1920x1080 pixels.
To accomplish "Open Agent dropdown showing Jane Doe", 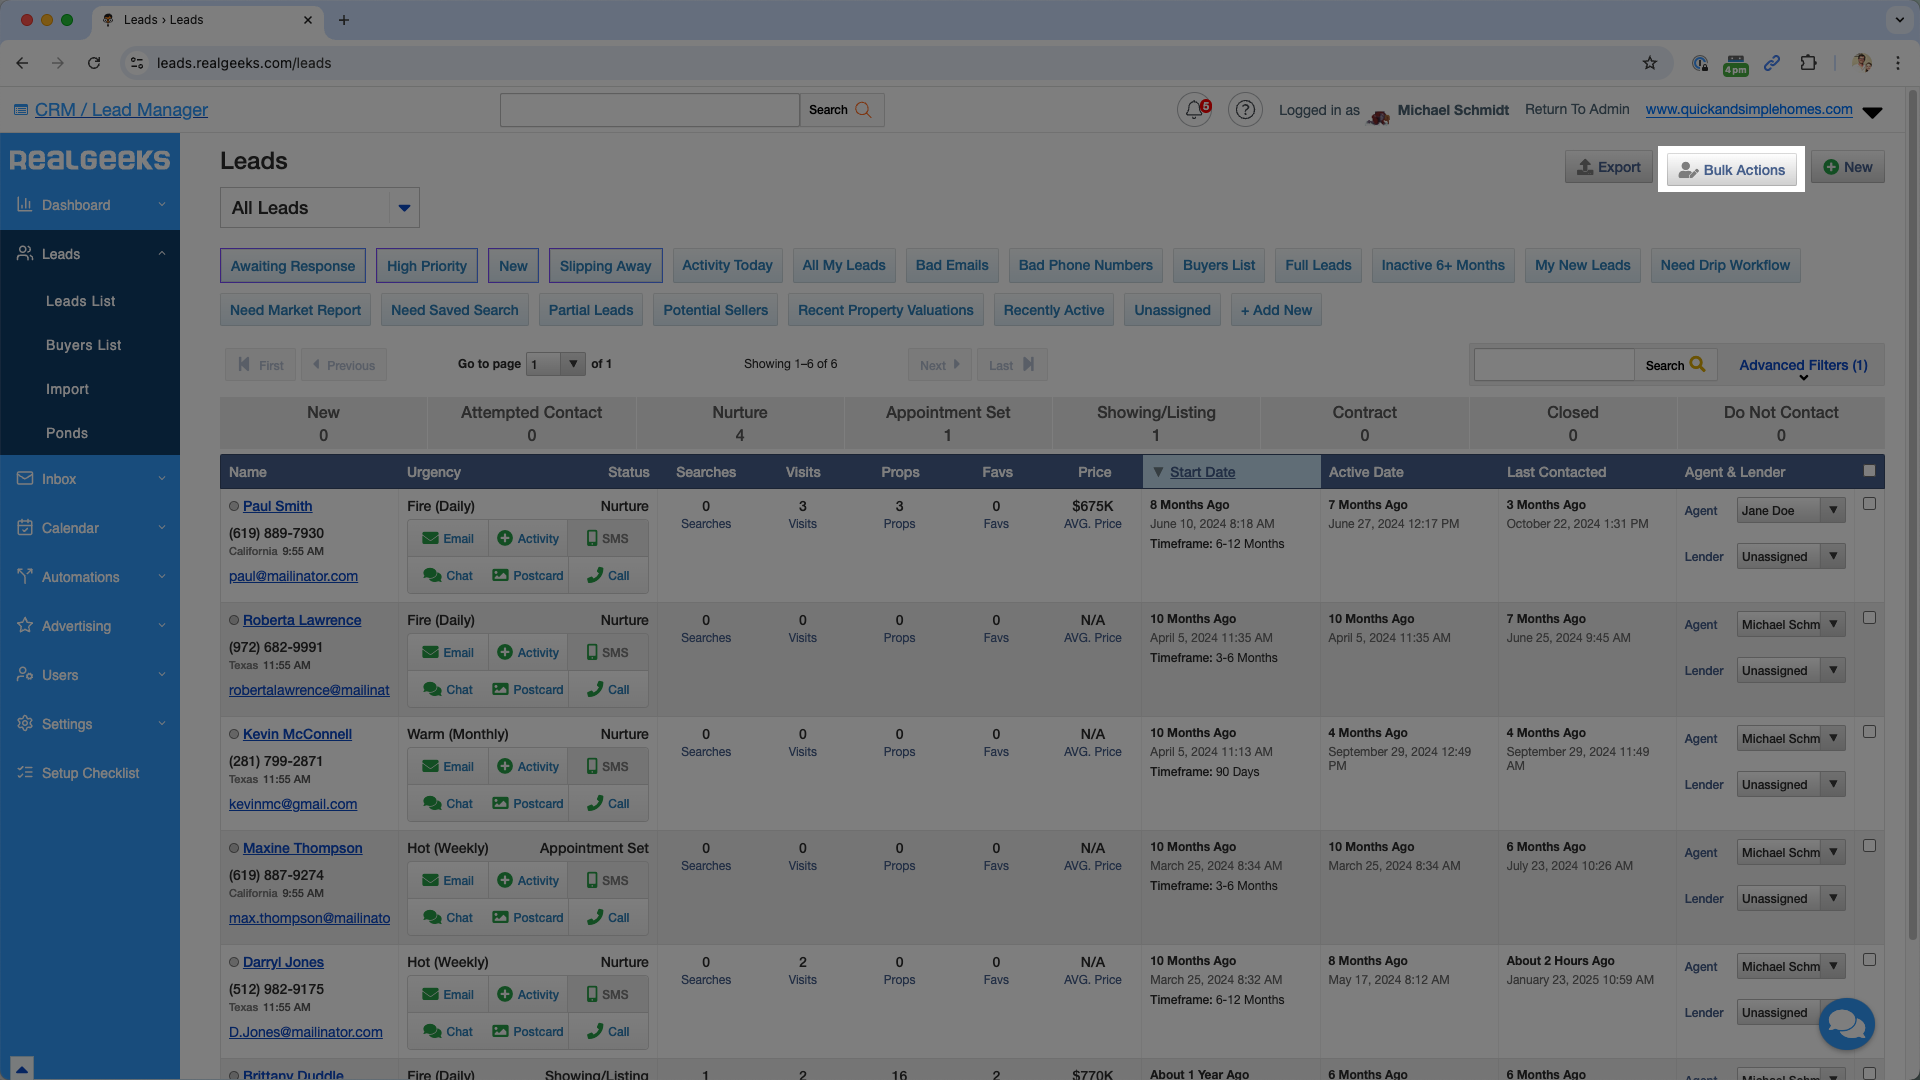I will coord(1790,510).
